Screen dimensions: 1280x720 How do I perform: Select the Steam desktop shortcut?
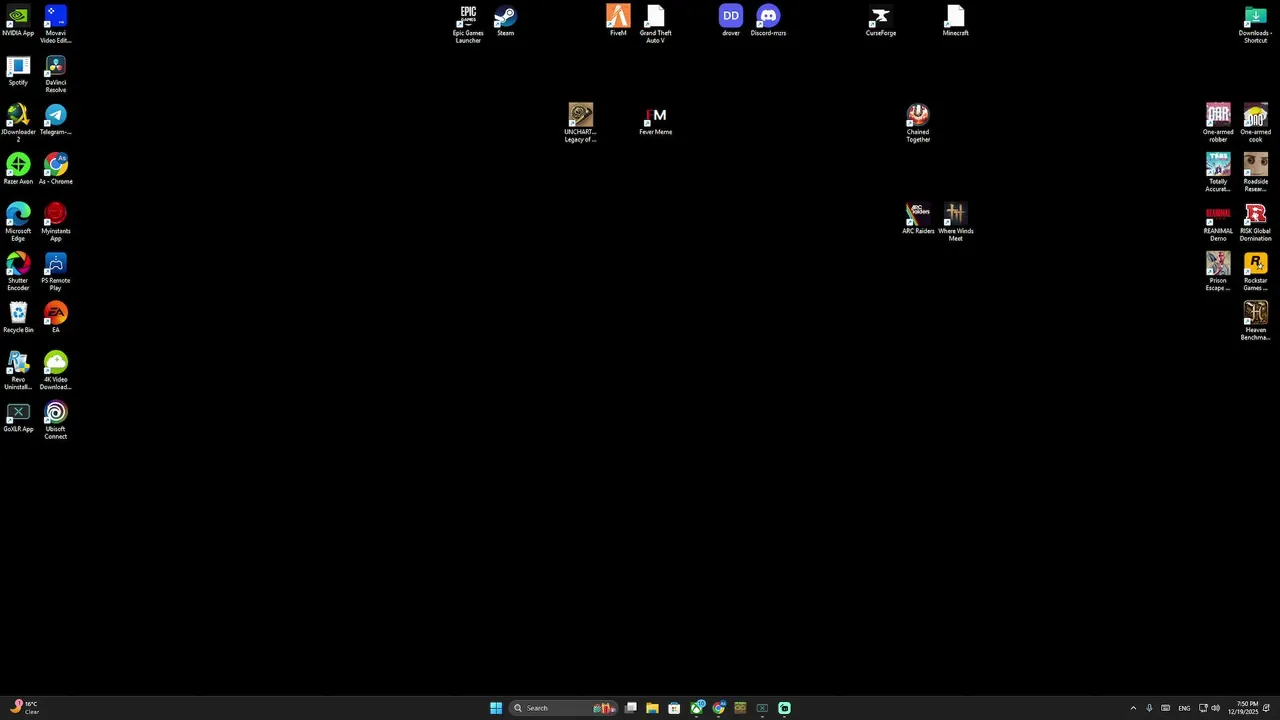click(x=506, y=21)
